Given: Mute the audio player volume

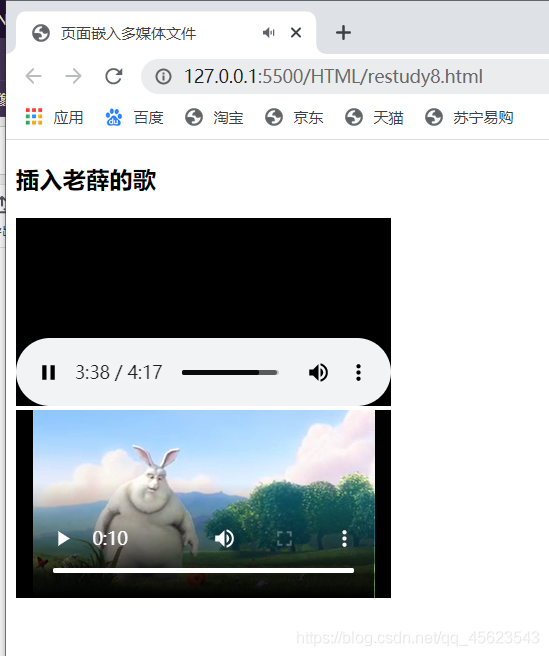Looking at the screenshot, I should [x=318, y=372].
